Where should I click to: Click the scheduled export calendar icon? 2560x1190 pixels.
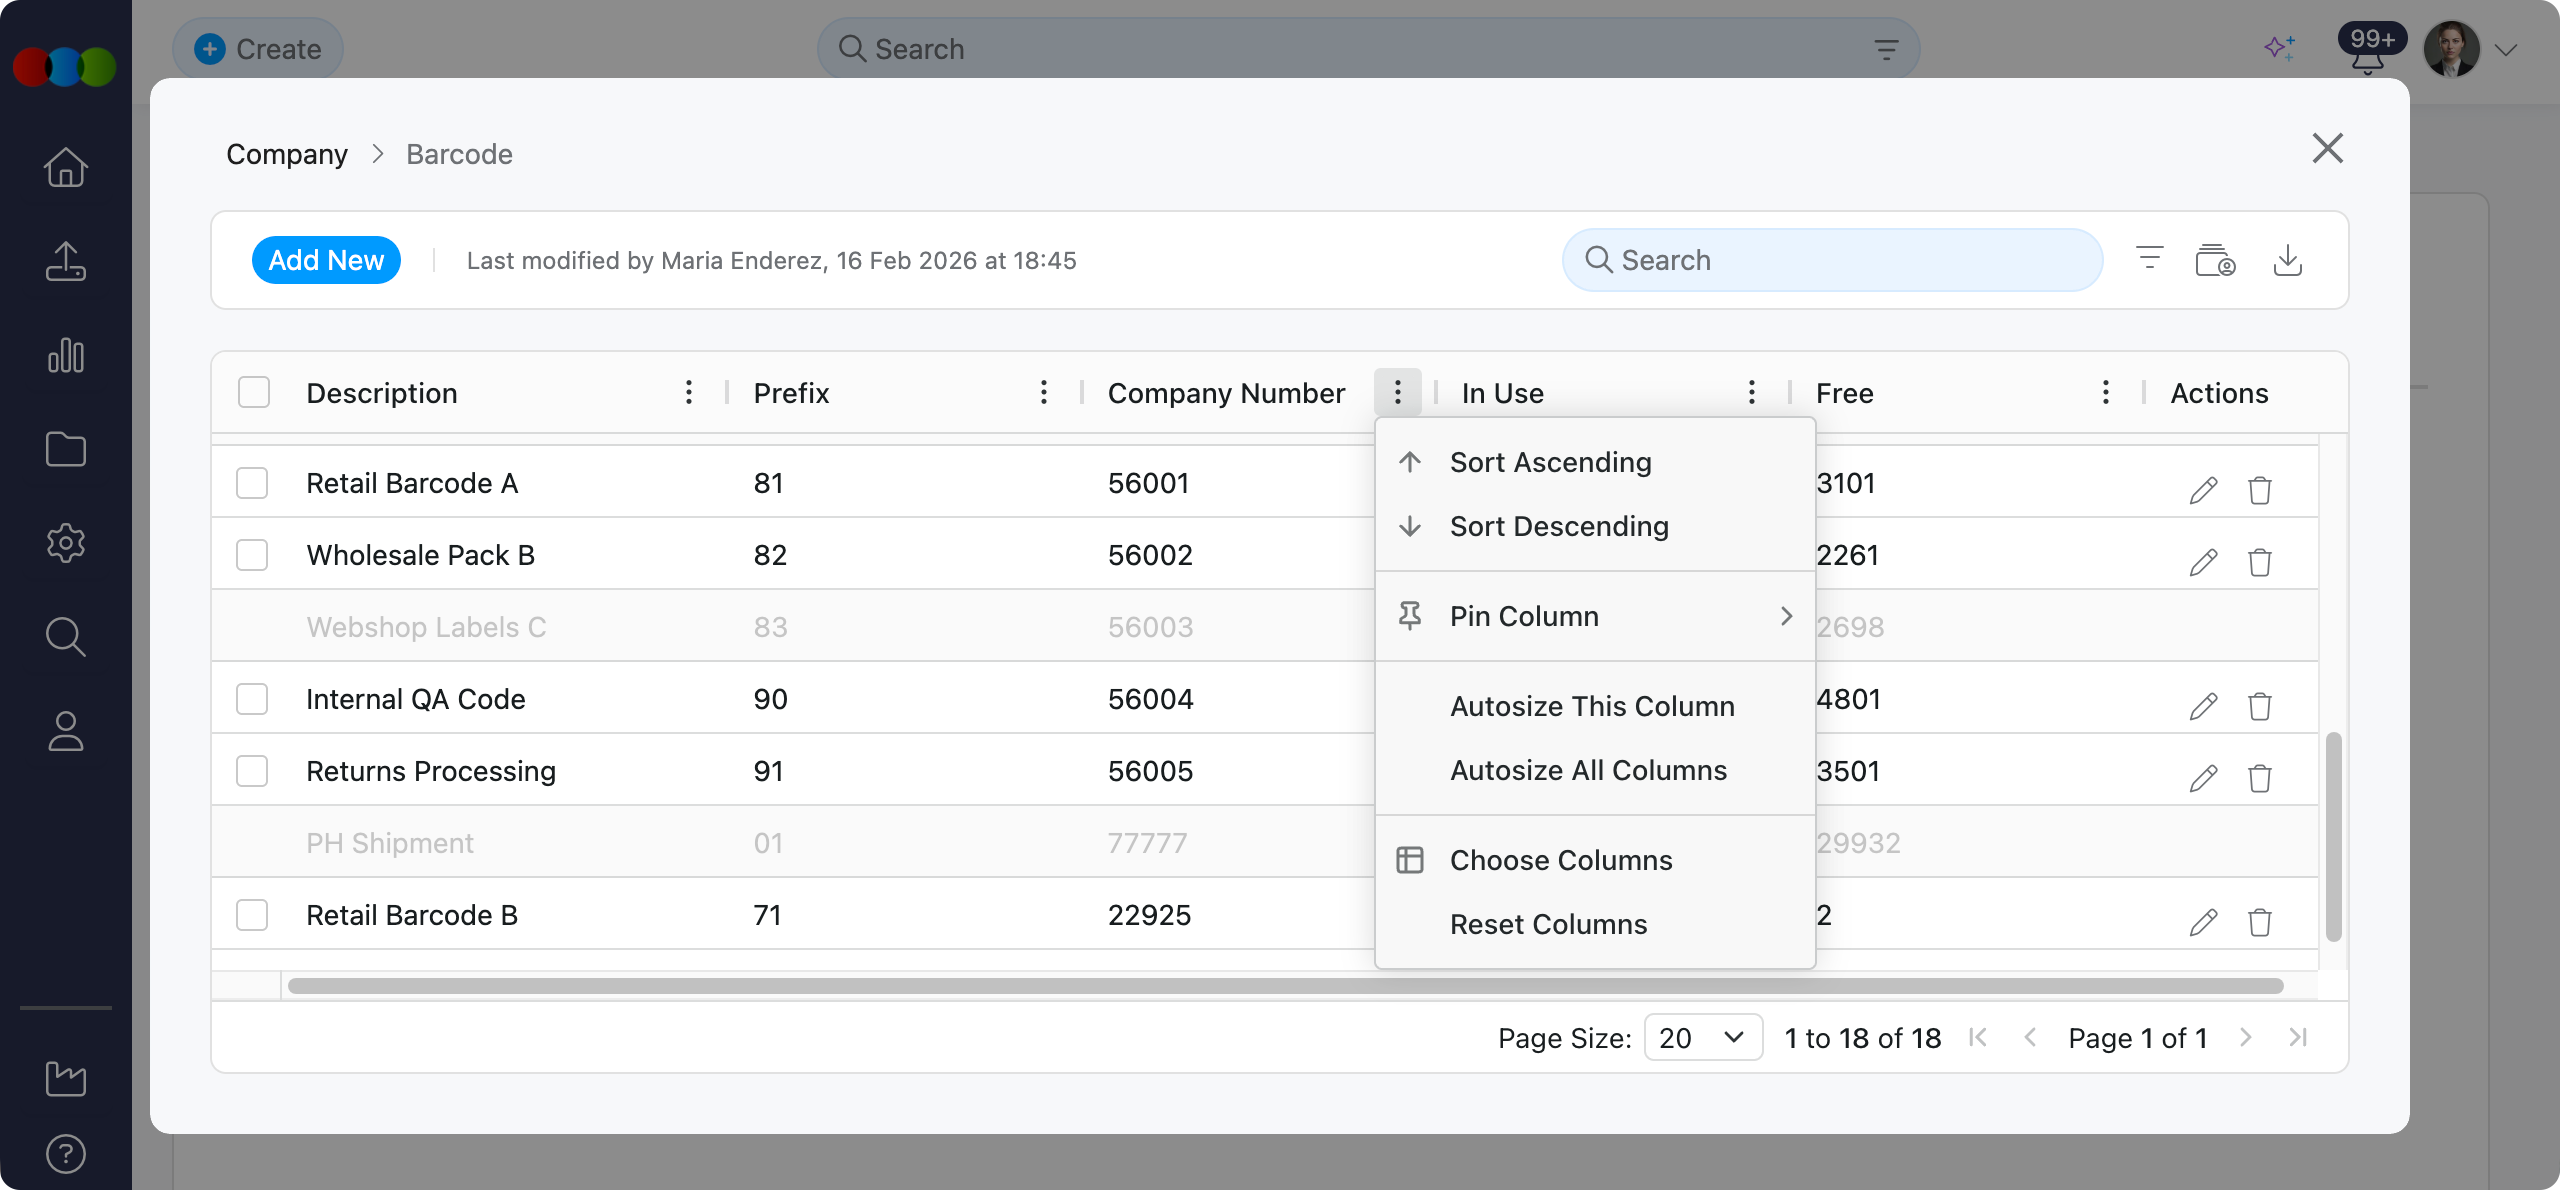click(2215, 259)
